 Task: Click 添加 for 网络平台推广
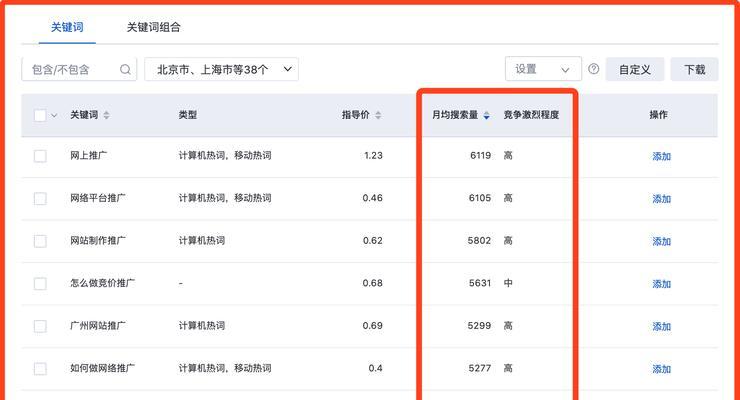coord(661,199)
